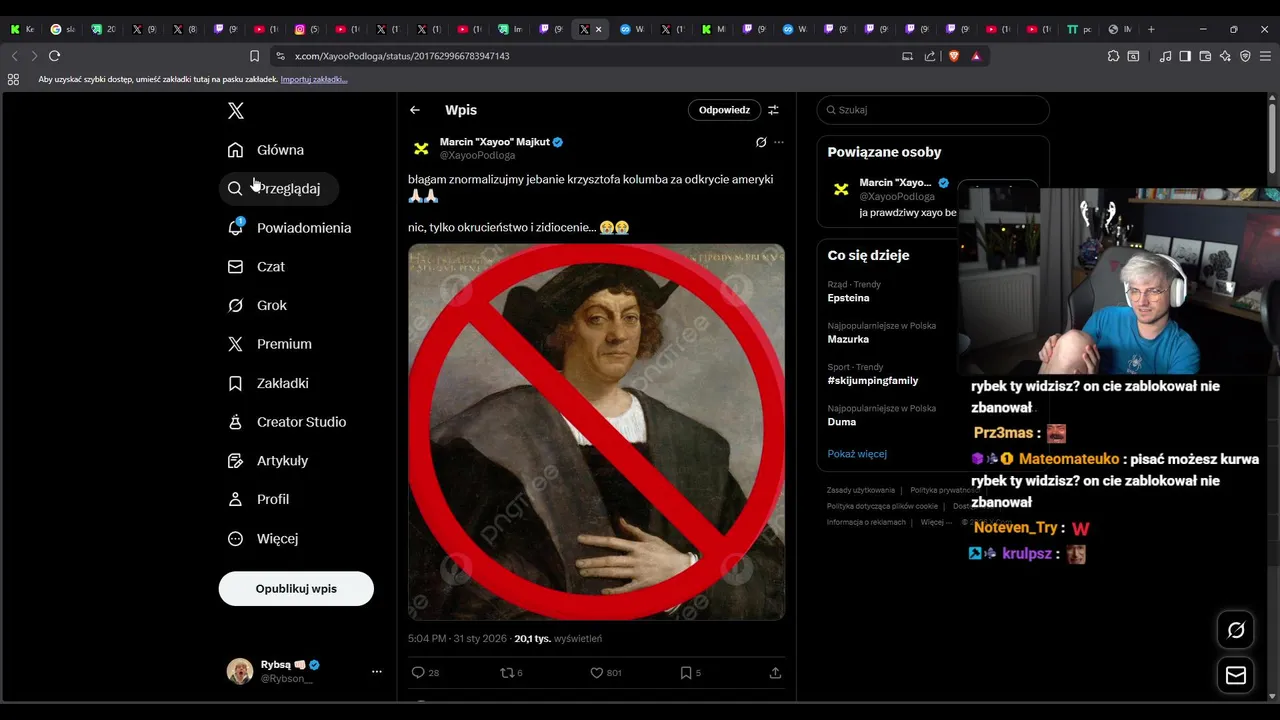Open Zasady użytkowania footer link

(x=861, y=490)
